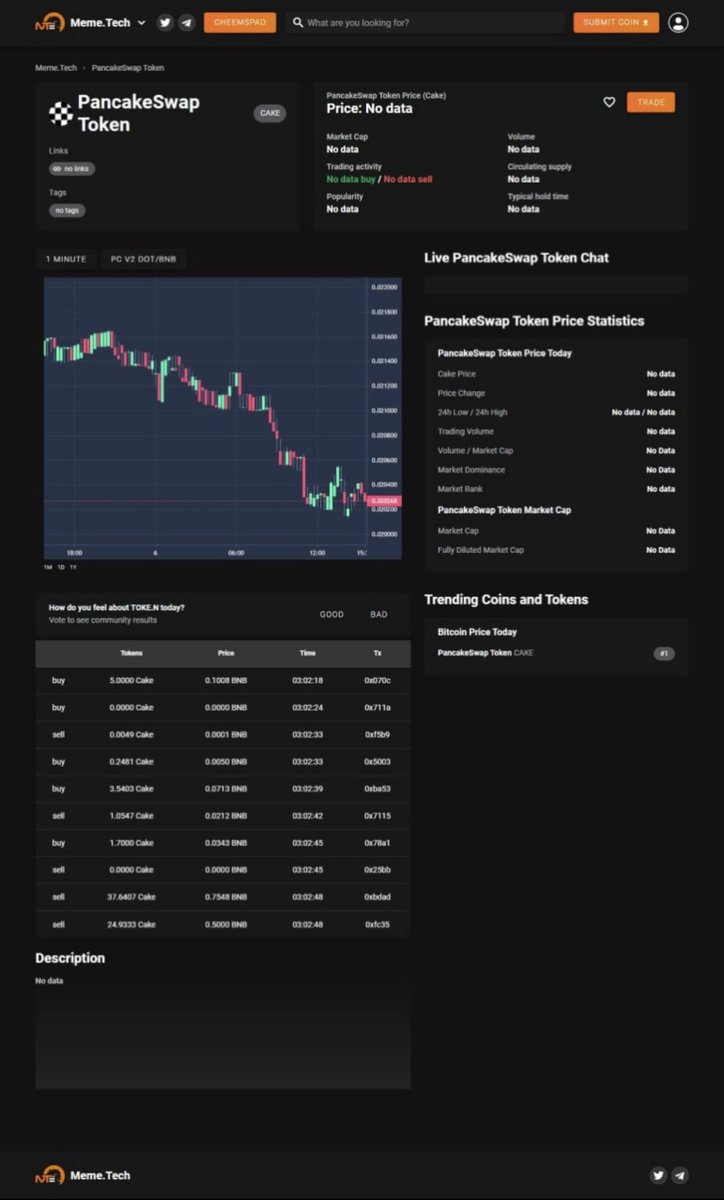
Task: Click 'No data buy' trading activity text
Action: [x=350, y=179]
